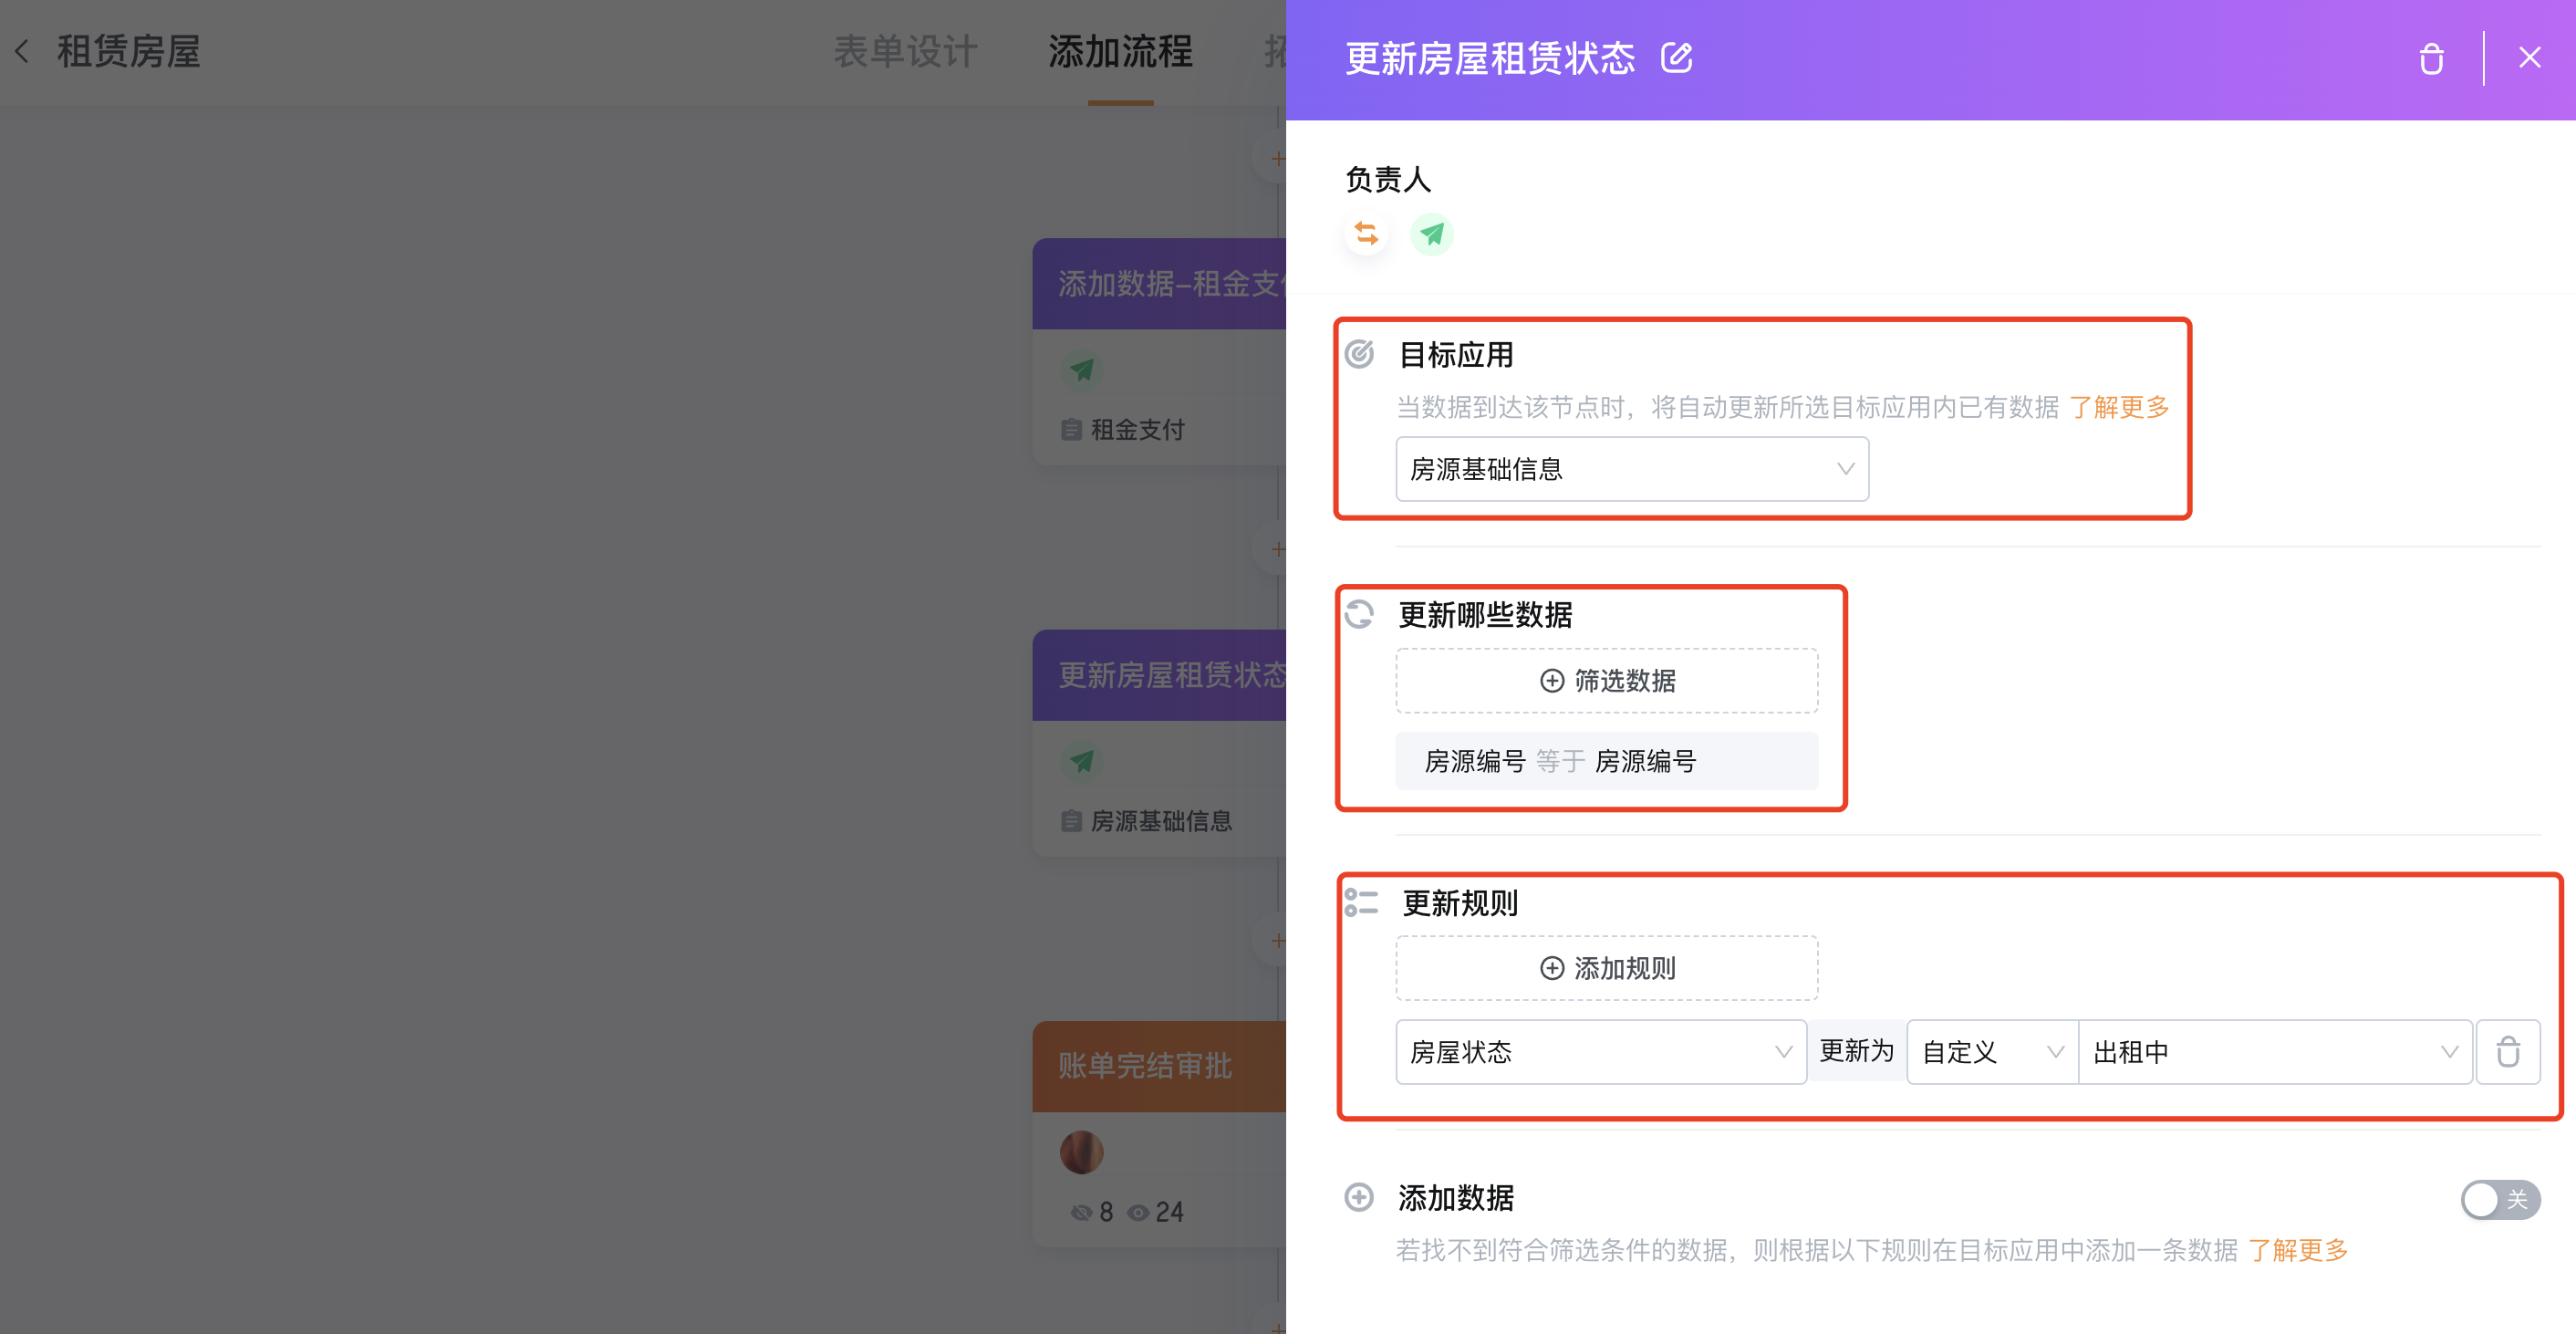Click the 更新哪些数据 refresh icon

point(1359,613)
